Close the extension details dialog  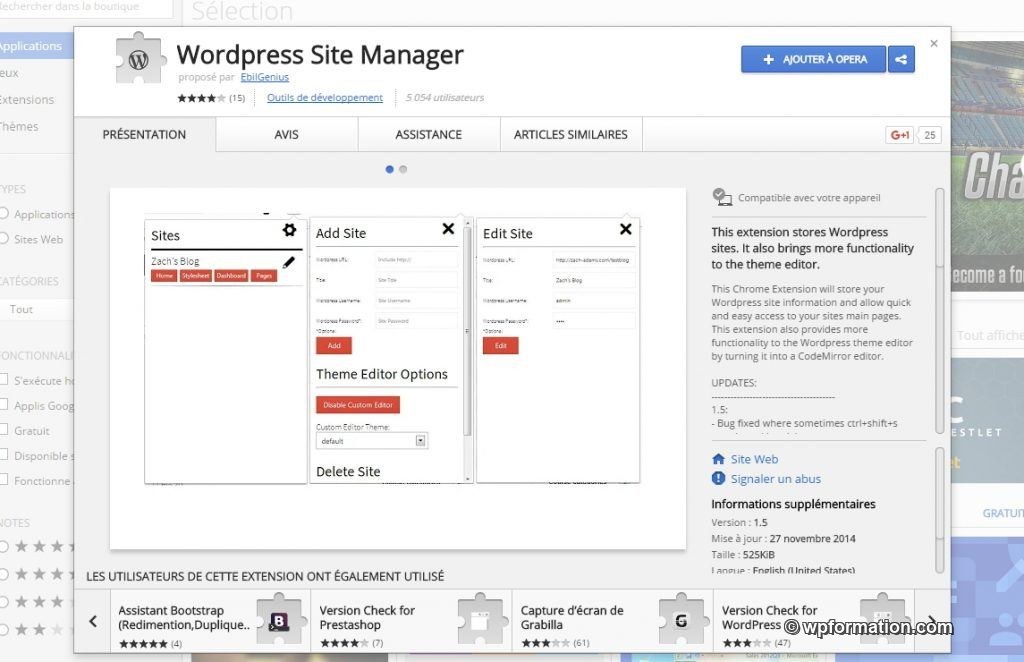(934, 43)
